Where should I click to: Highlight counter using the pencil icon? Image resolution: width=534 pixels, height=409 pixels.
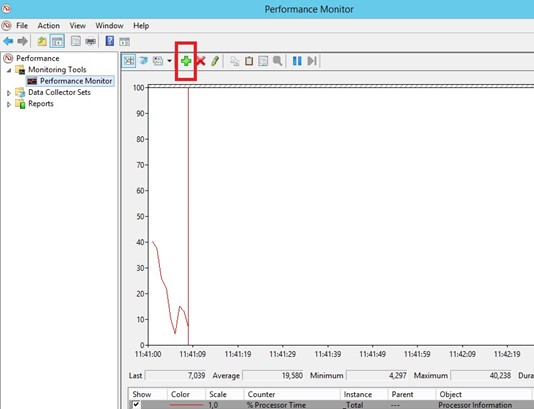215,61
